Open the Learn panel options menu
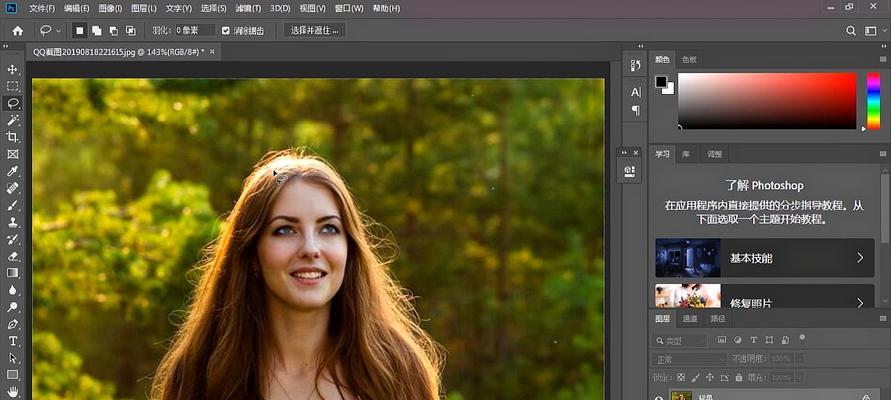Viewport: 891px width, 400px height. click(x=883, y=153)
